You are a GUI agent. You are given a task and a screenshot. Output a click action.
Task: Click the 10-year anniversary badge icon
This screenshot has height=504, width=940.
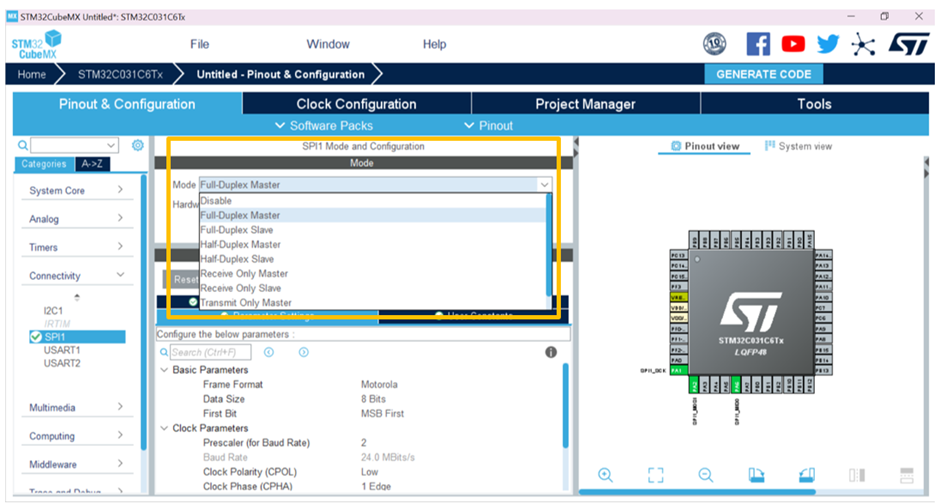pyautogui.click(x=714, y=44)
